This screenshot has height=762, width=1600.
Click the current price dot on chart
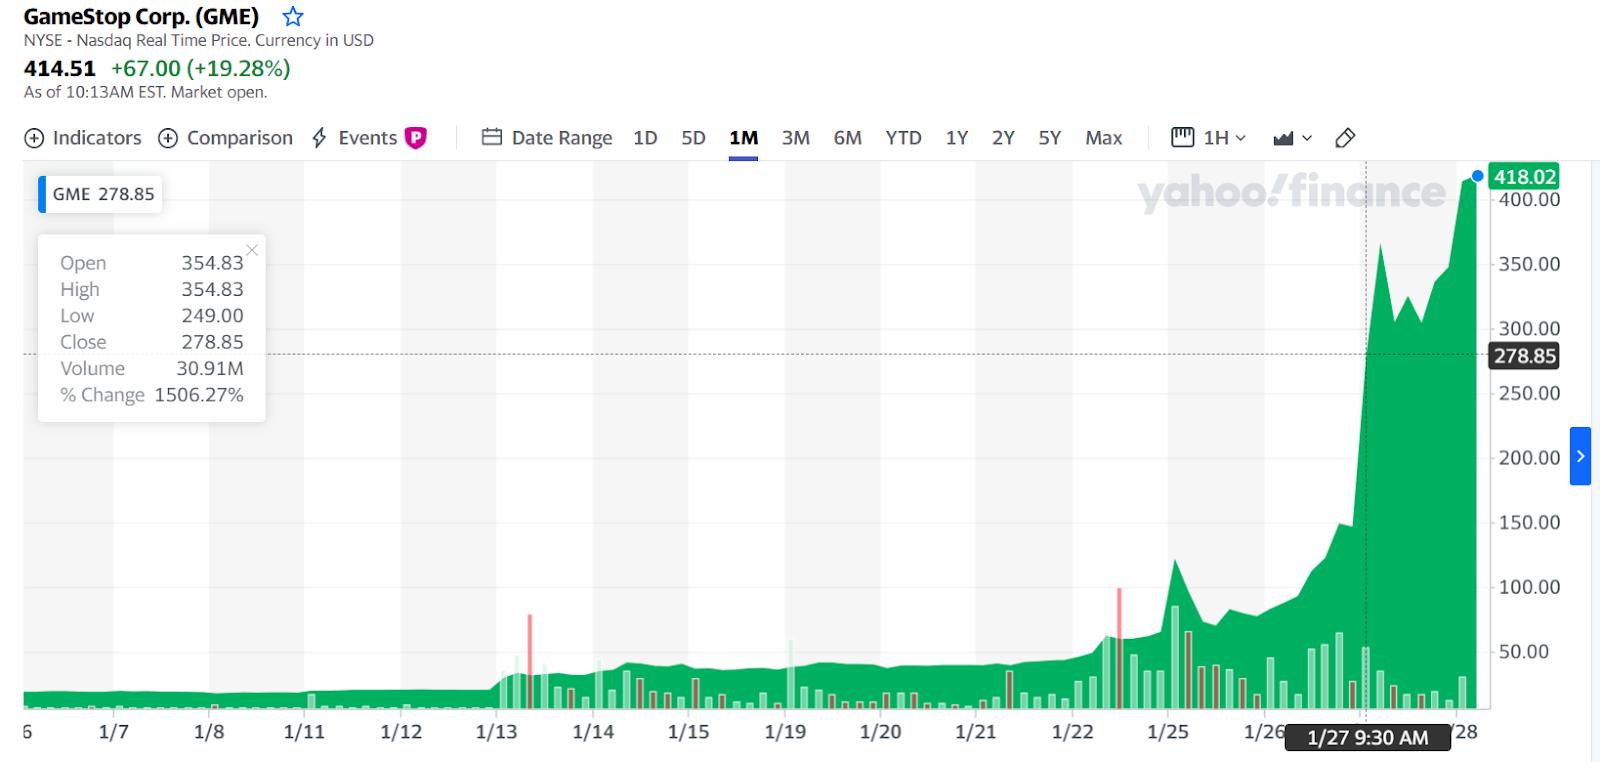click(x=1477, y=176)
